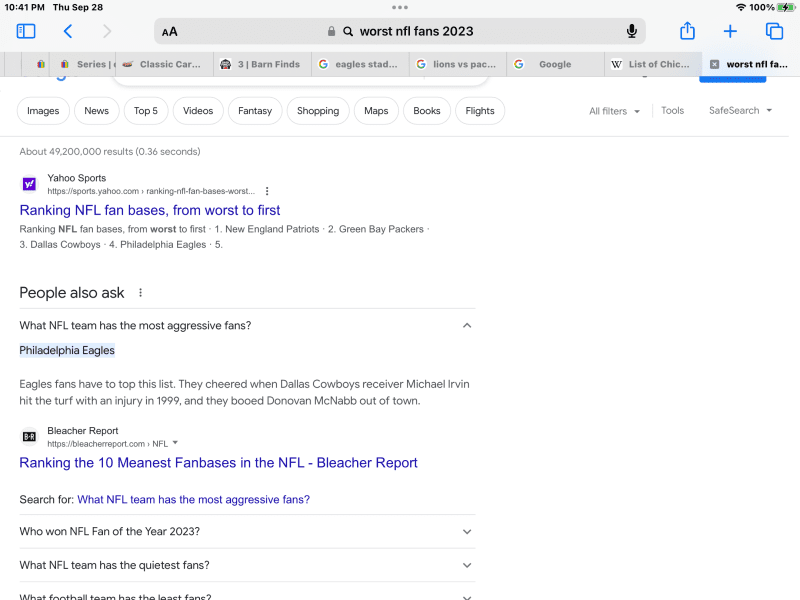The image size is (800, 600).
Task: Click the highlighted 'Philadelphia Eagles' answer text
Action: click(x=67, y=351)
